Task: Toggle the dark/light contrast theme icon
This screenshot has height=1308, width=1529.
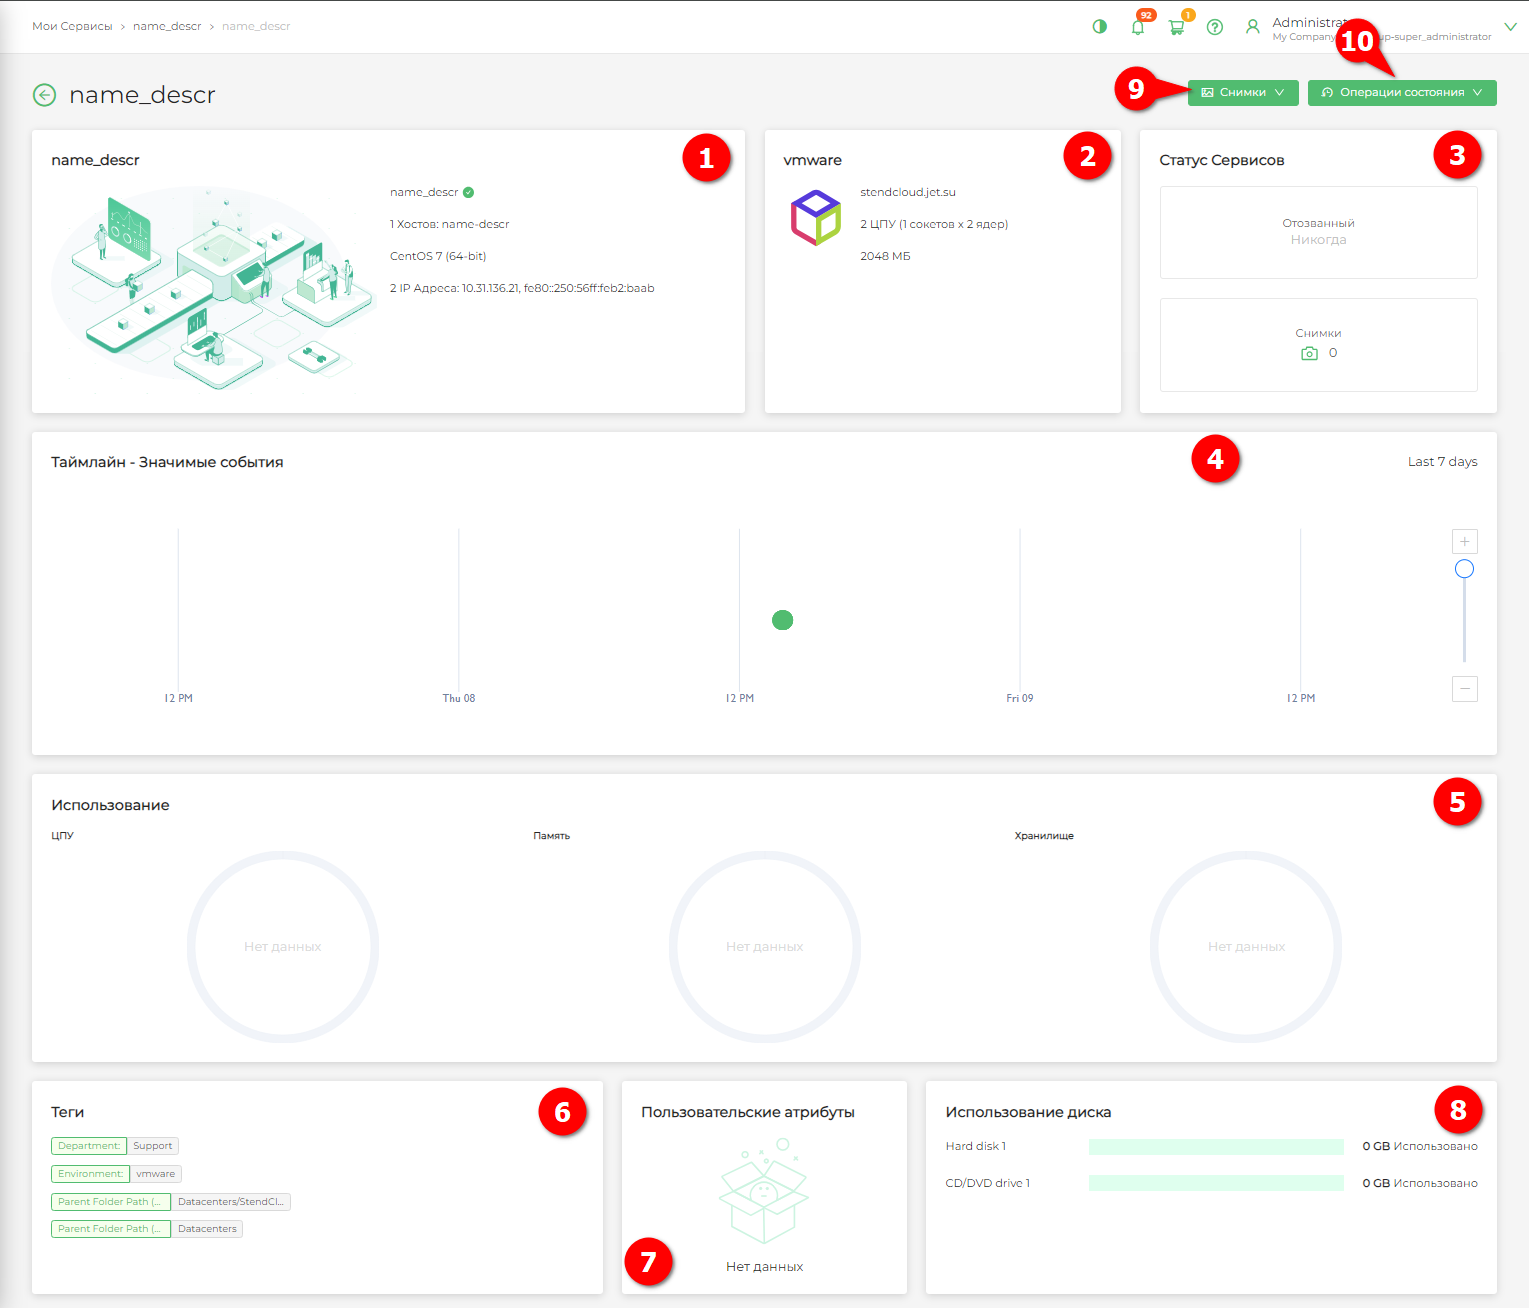Action: tap(1100, 27)
